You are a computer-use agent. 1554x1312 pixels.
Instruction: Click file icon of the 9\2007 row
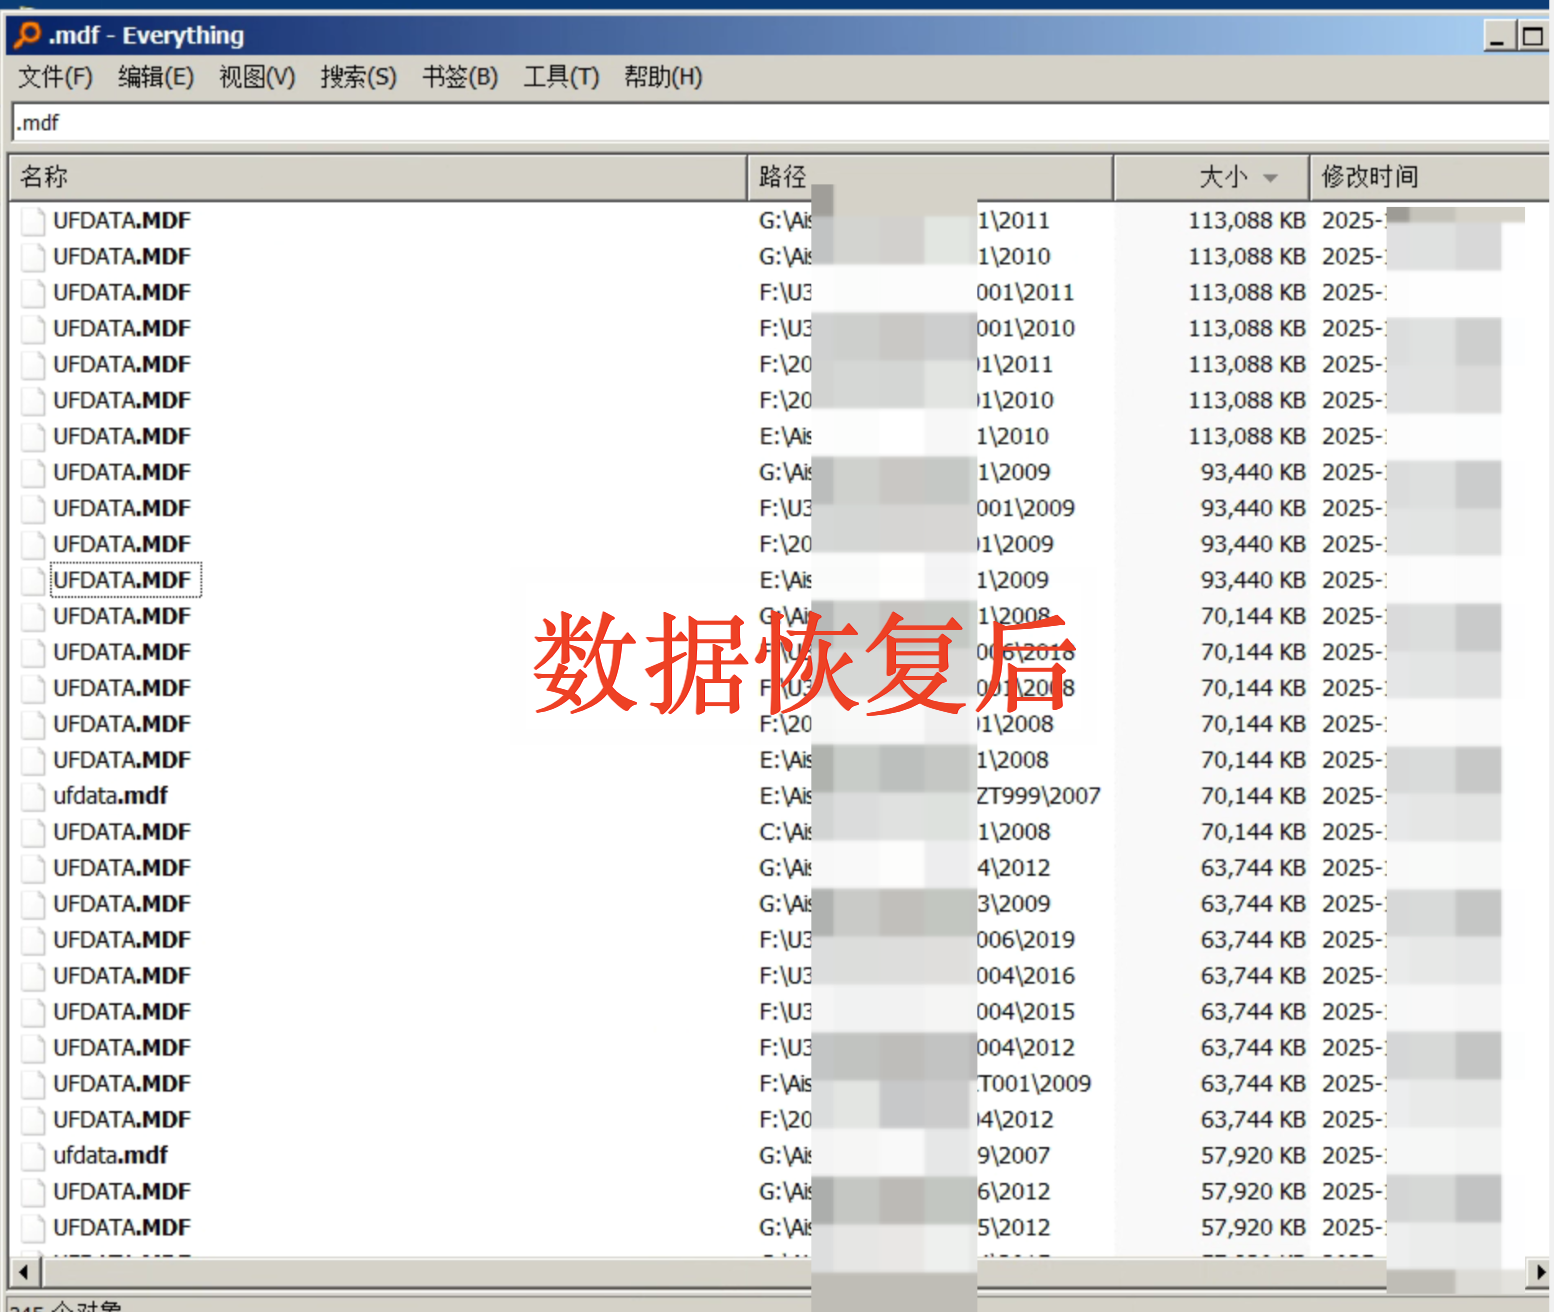tap(34, 1156)
